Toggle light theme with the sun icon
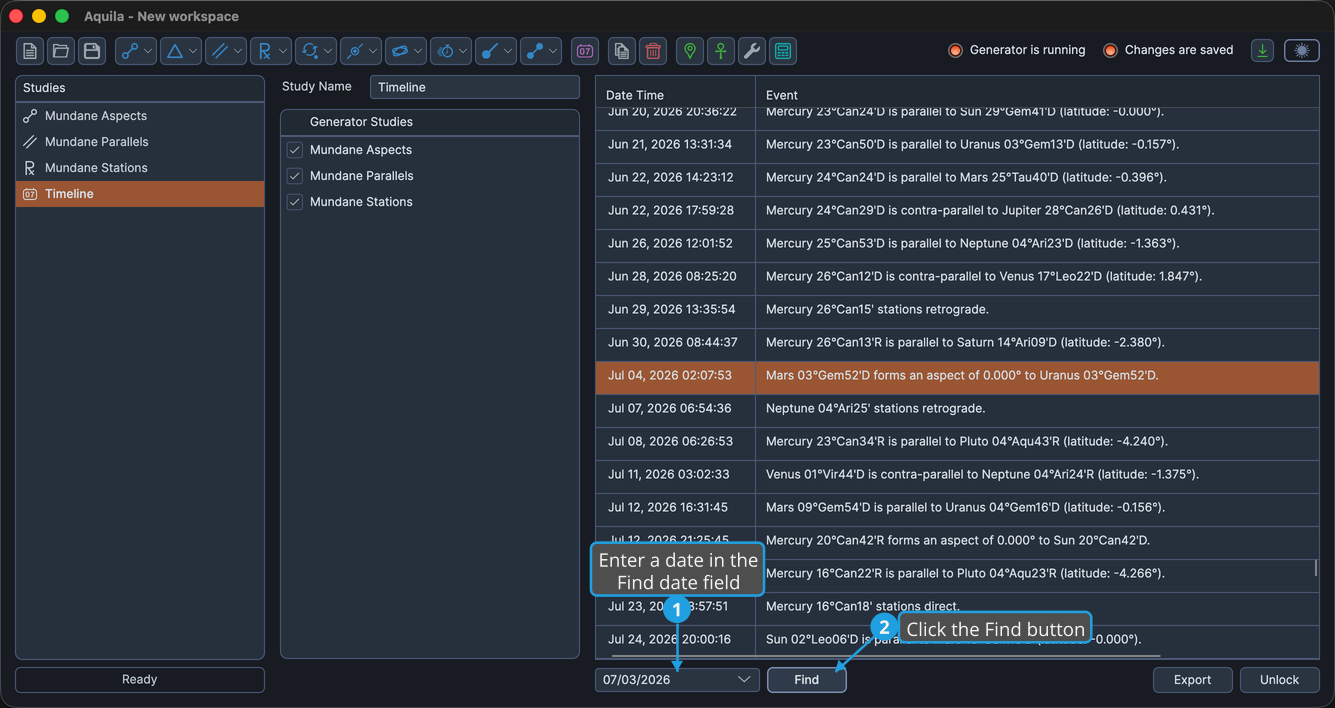 [x=1302, y=50]
